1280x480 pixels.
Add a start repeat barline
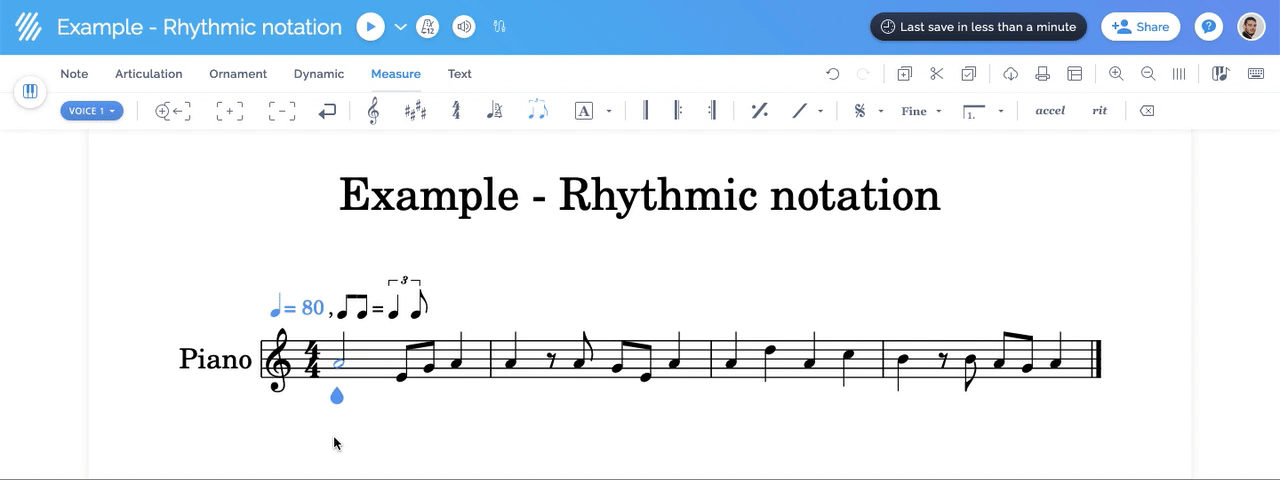(x=678, y=111)
